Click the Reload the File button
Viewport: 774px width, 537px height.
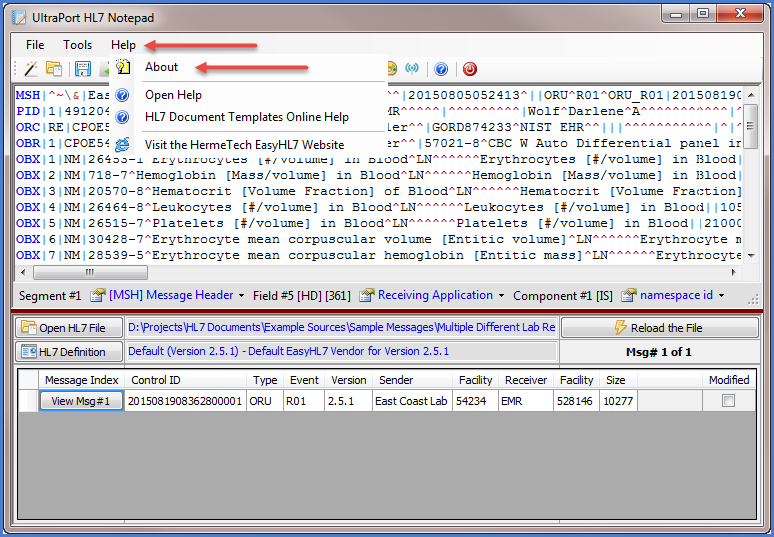[659, 328]
